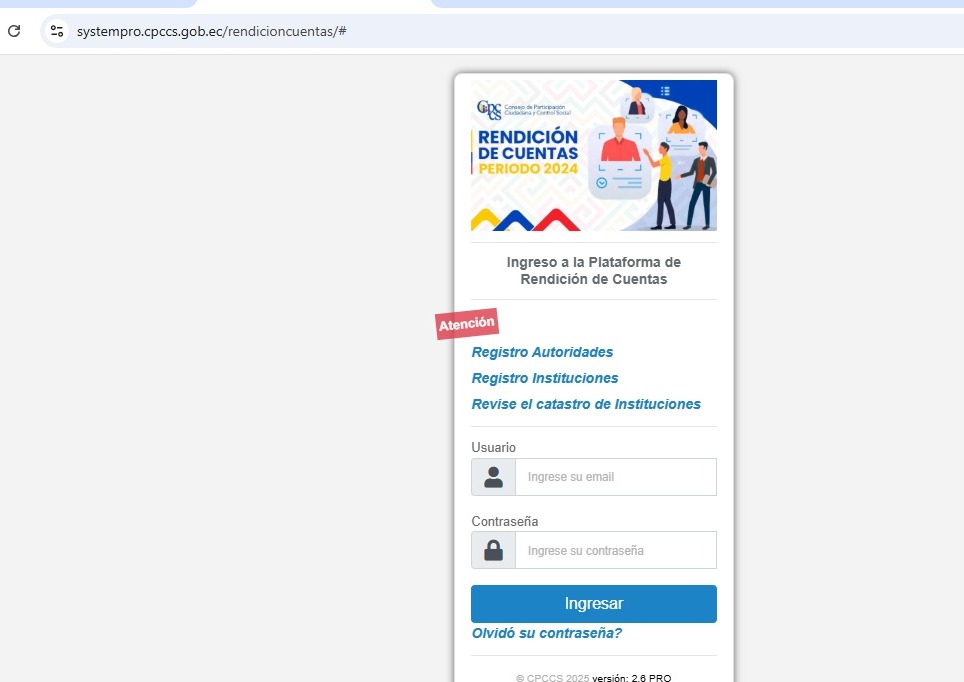
Task: Click the Contraseña field label
Action: click(504, 521)
